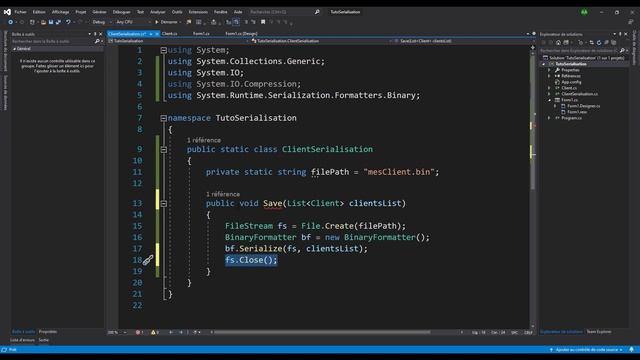Click the '1 référence' link above Save method
640x360 pixels.
[x=223, y=194]
